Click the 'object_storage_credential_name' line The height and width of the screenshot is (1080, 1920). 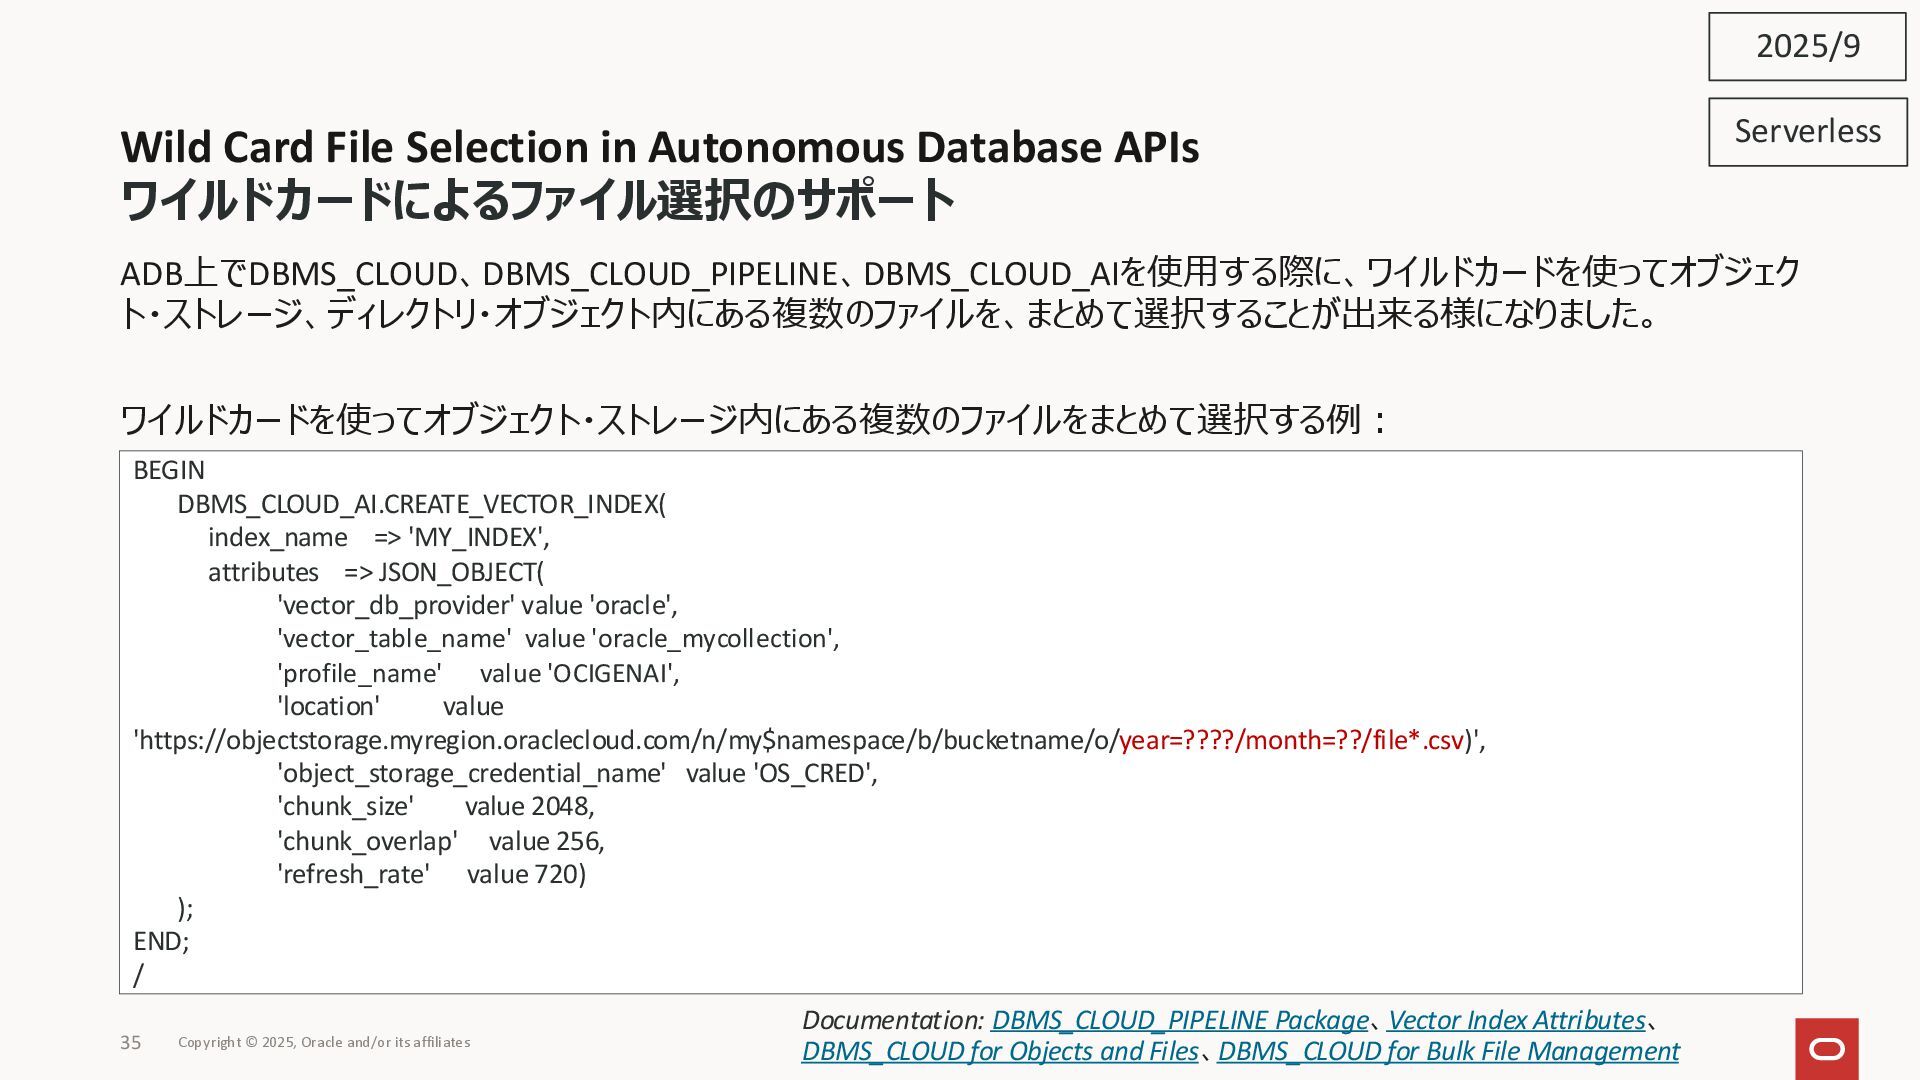pos(576,773)
